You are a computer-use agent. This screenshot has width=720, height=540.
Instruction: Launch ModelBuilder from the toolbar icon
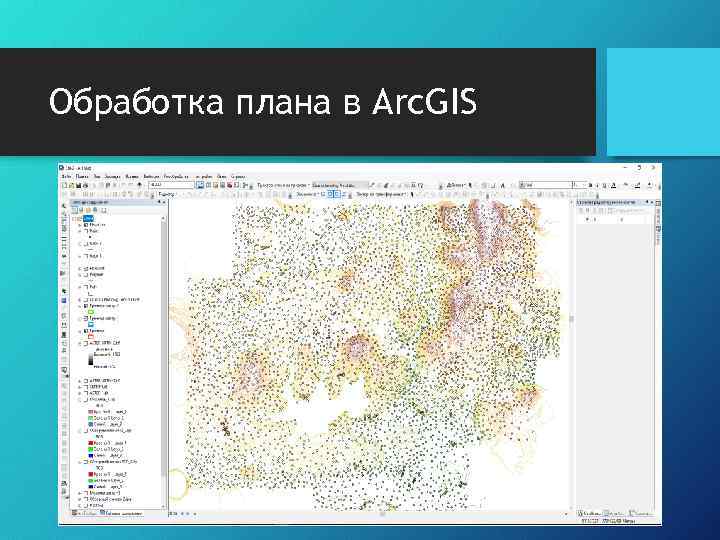[244, 185]
